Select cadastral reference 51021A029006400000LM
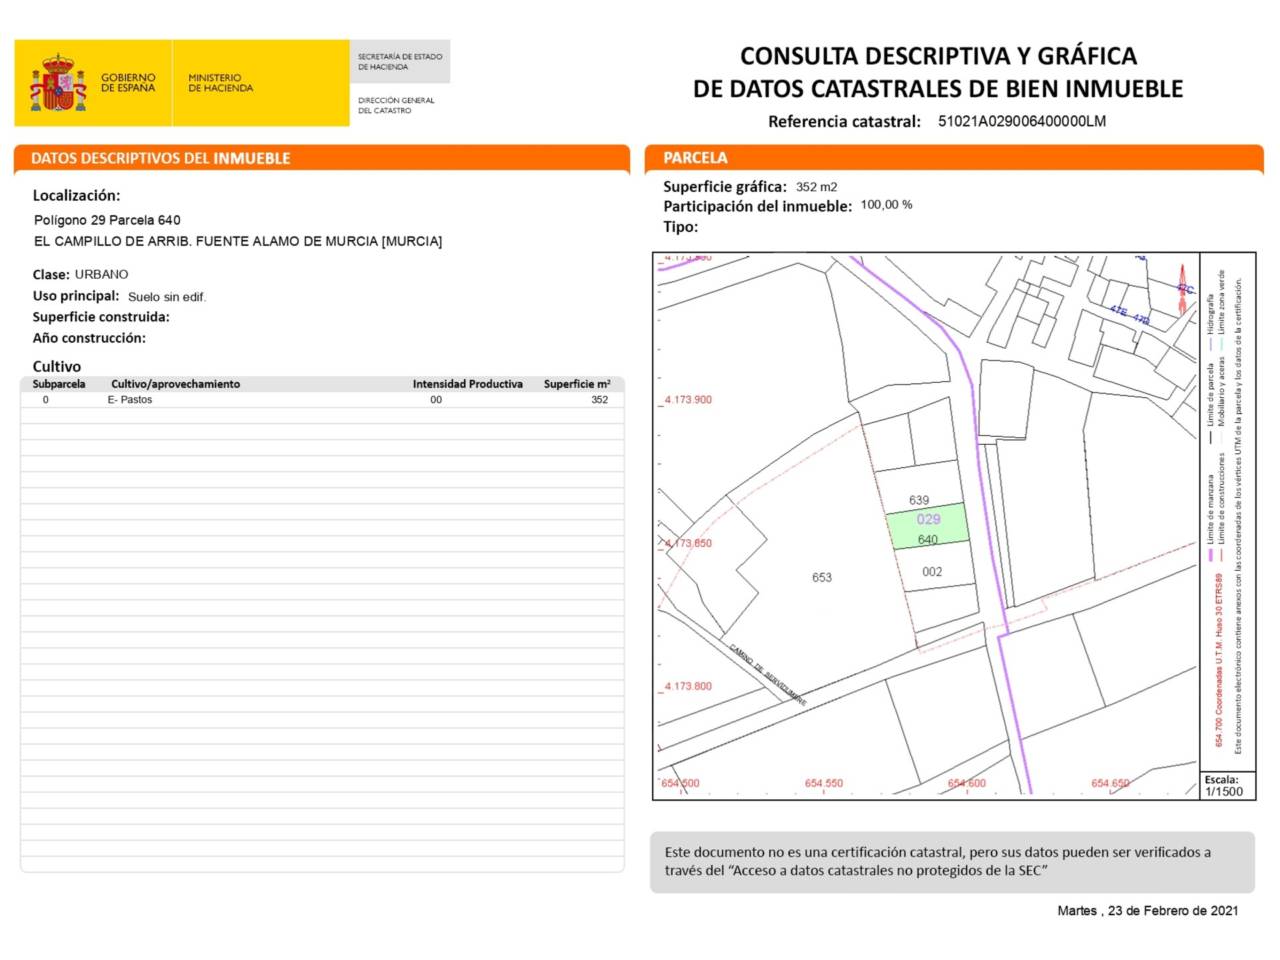1280x960 pixels. [1022, 122]
